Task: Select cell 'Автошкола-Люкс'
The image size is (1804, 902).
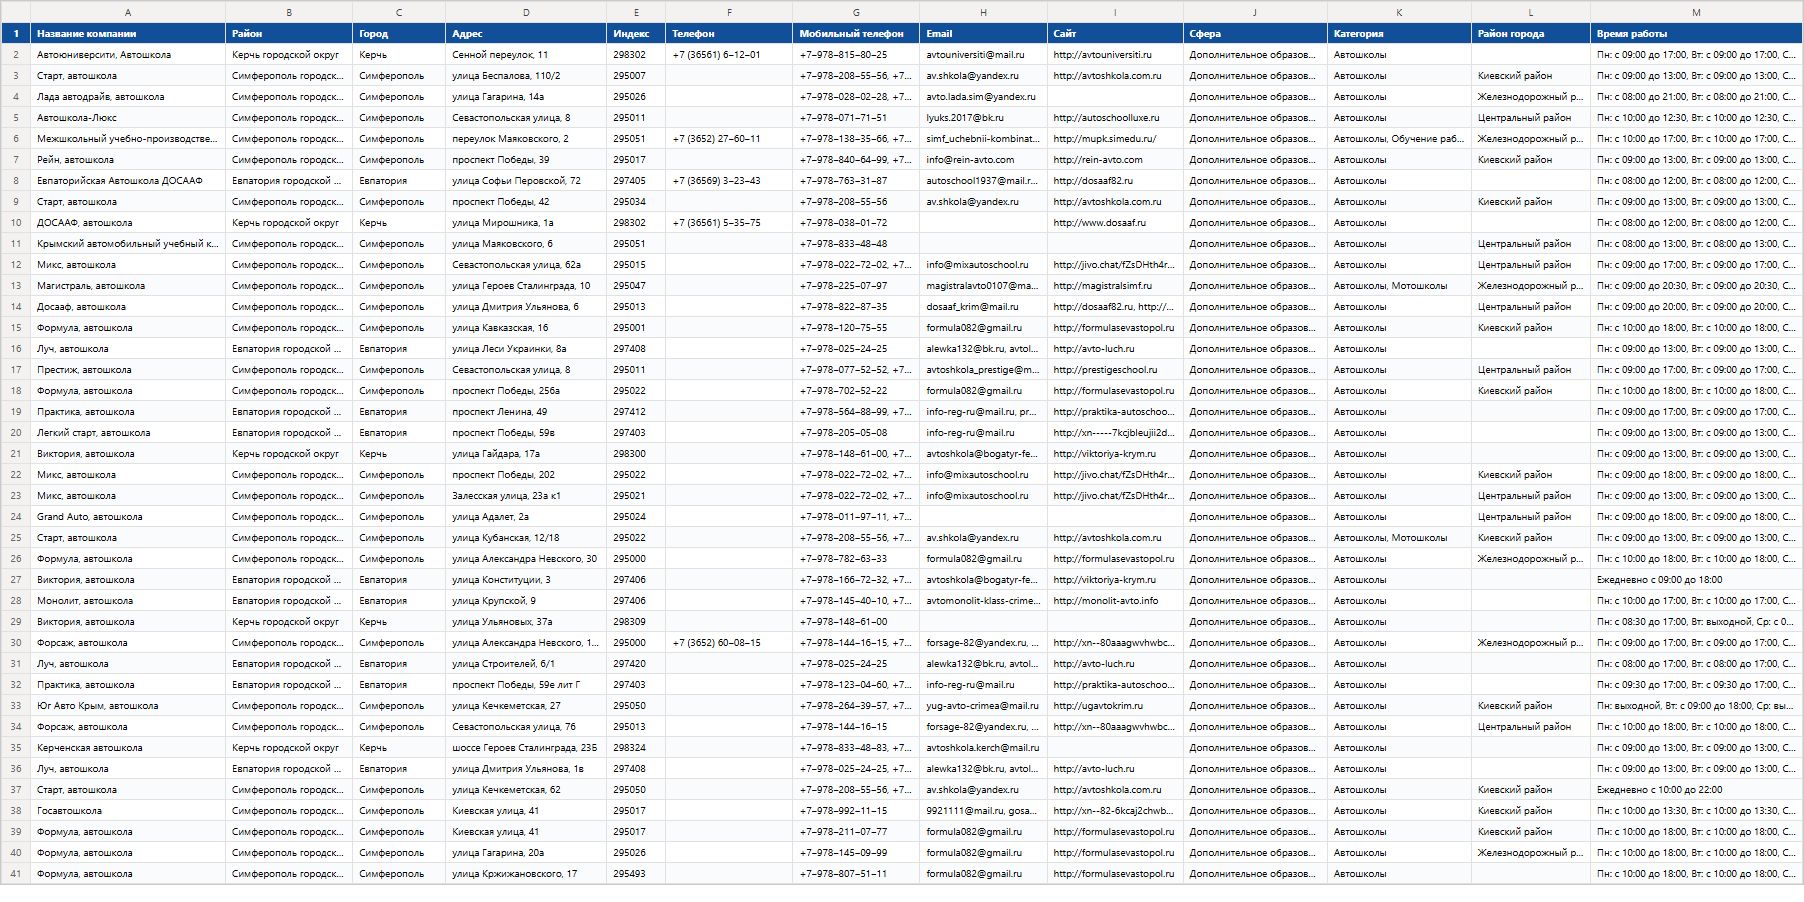Action: [128, 118]
